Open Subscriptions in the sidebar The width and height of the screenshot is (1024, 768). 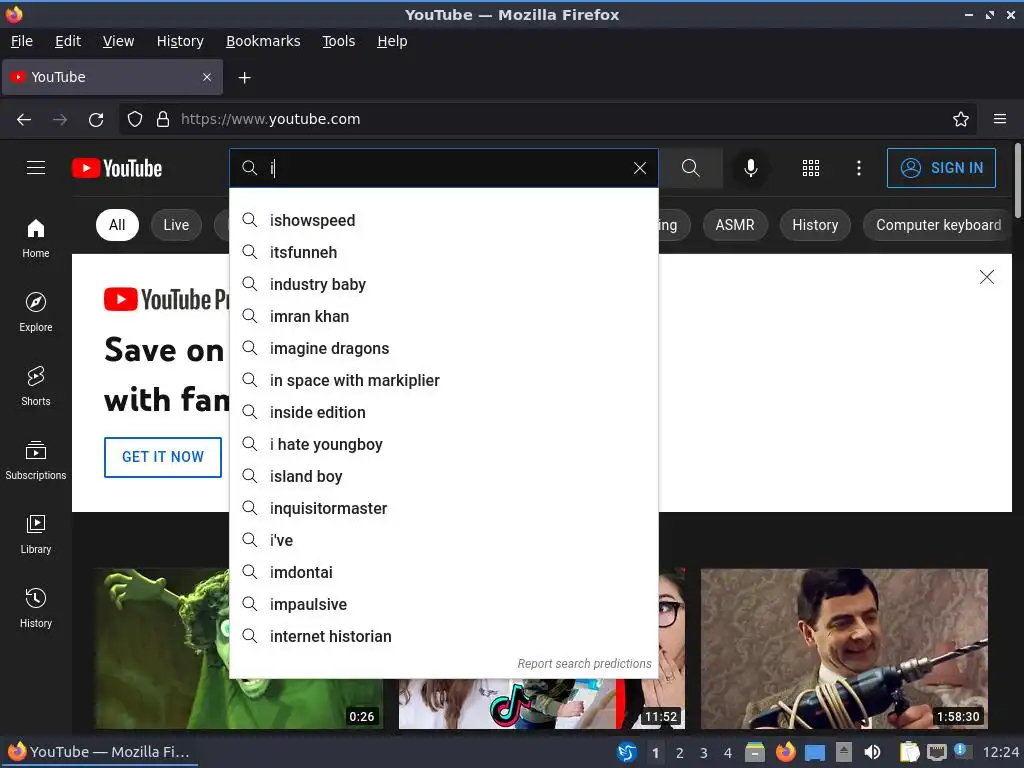click(x=36, y=460)
